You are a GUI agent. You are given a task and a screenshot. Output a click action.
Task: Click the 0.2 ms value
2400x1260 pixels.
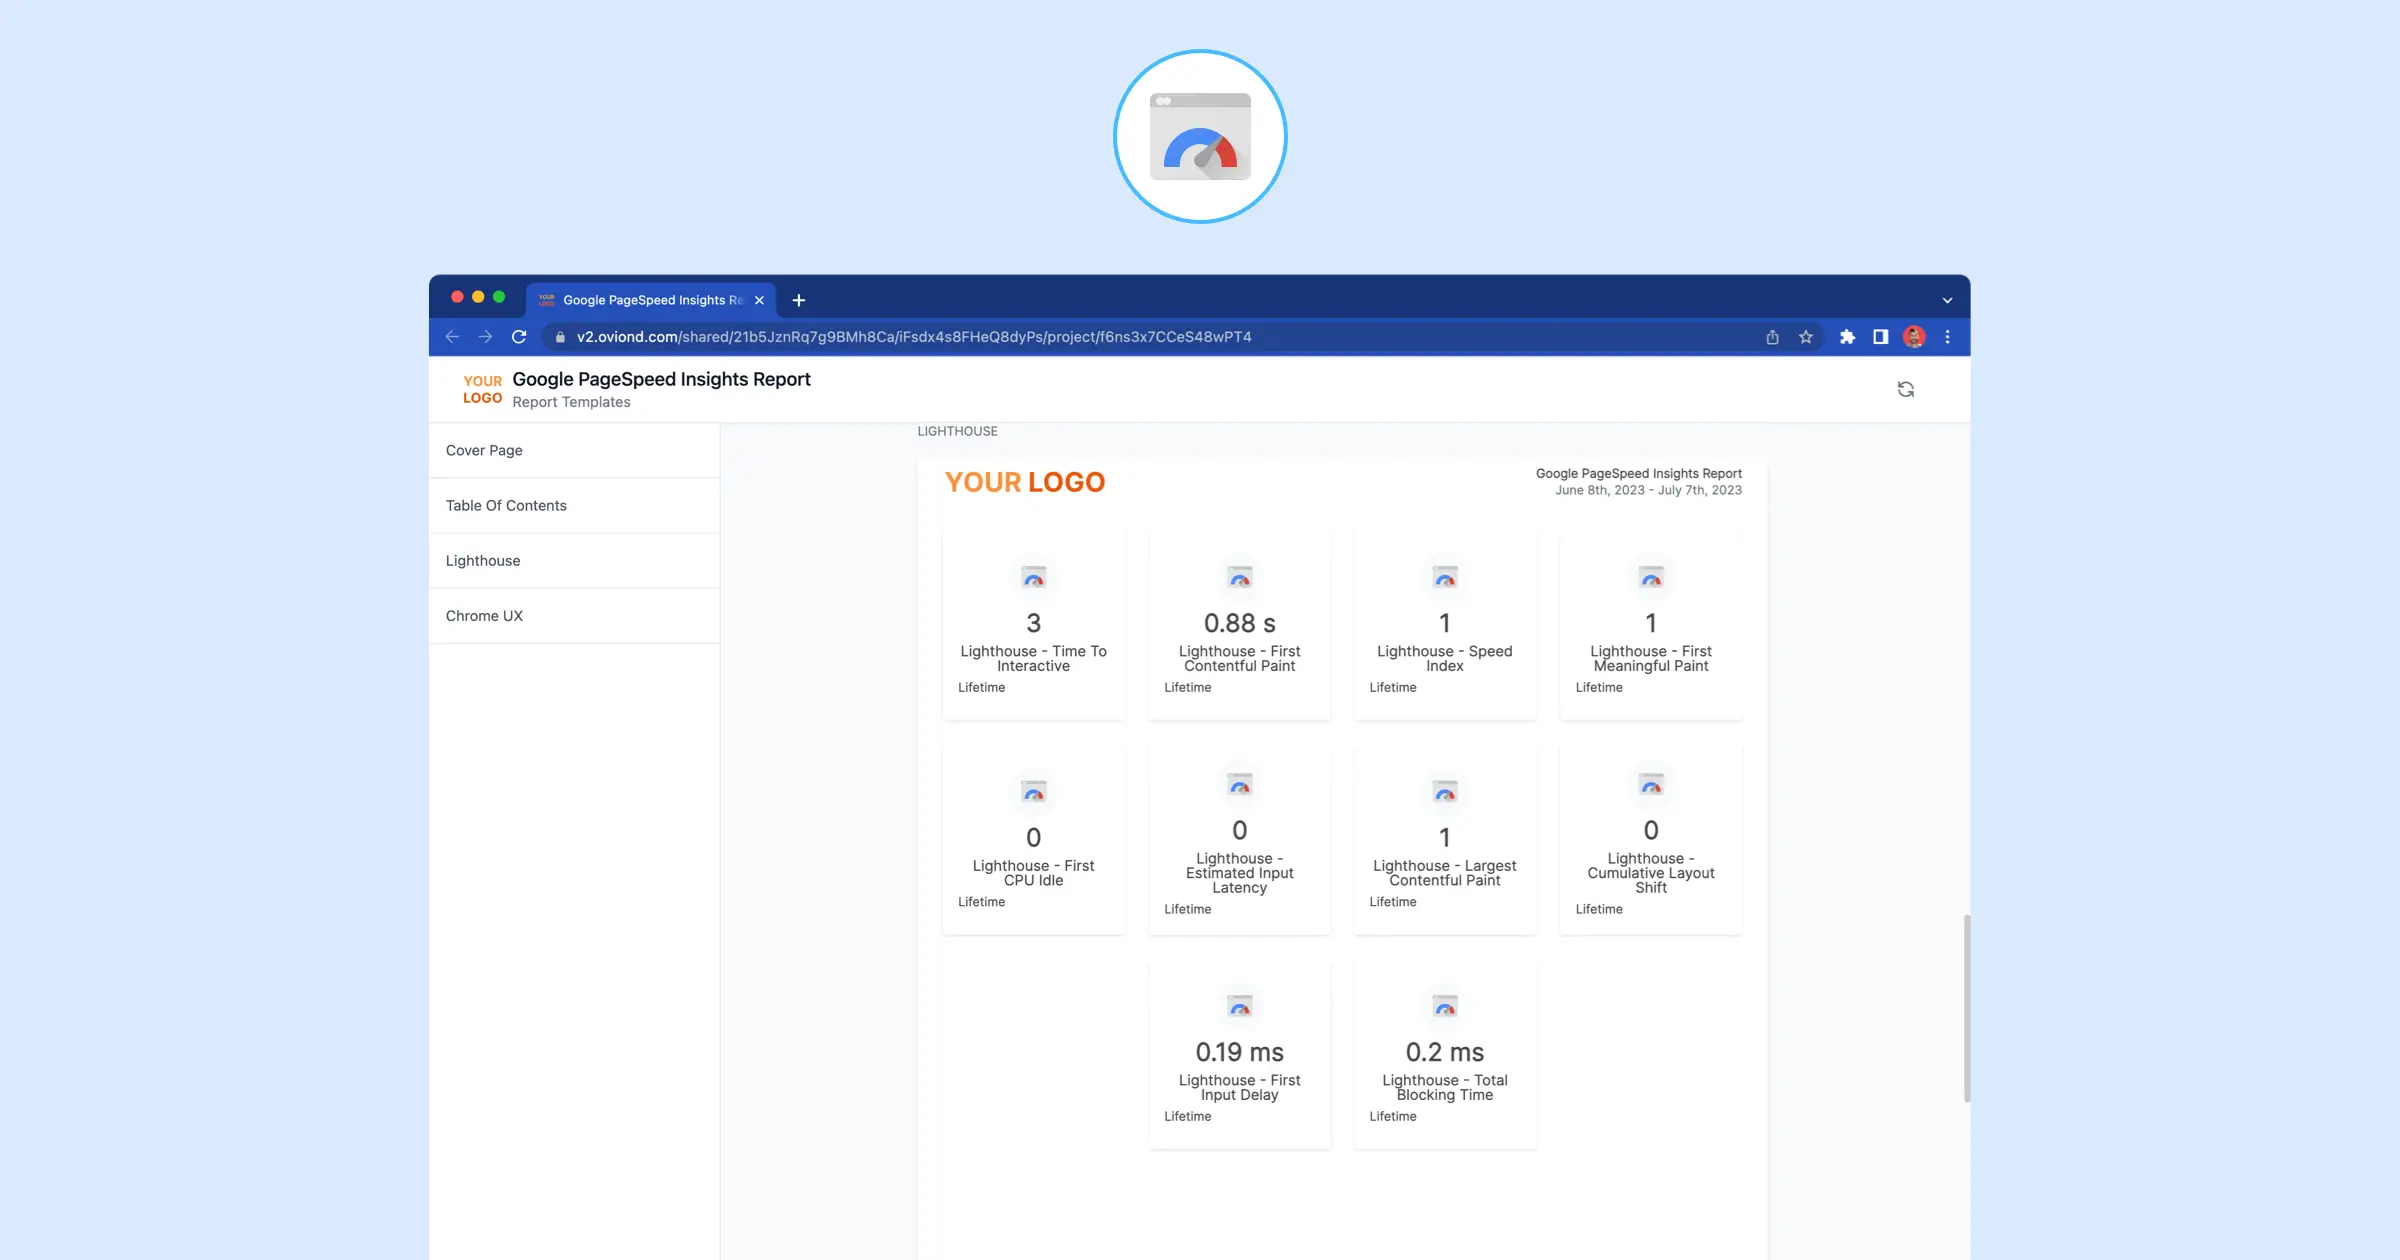click(1445, 1052)
